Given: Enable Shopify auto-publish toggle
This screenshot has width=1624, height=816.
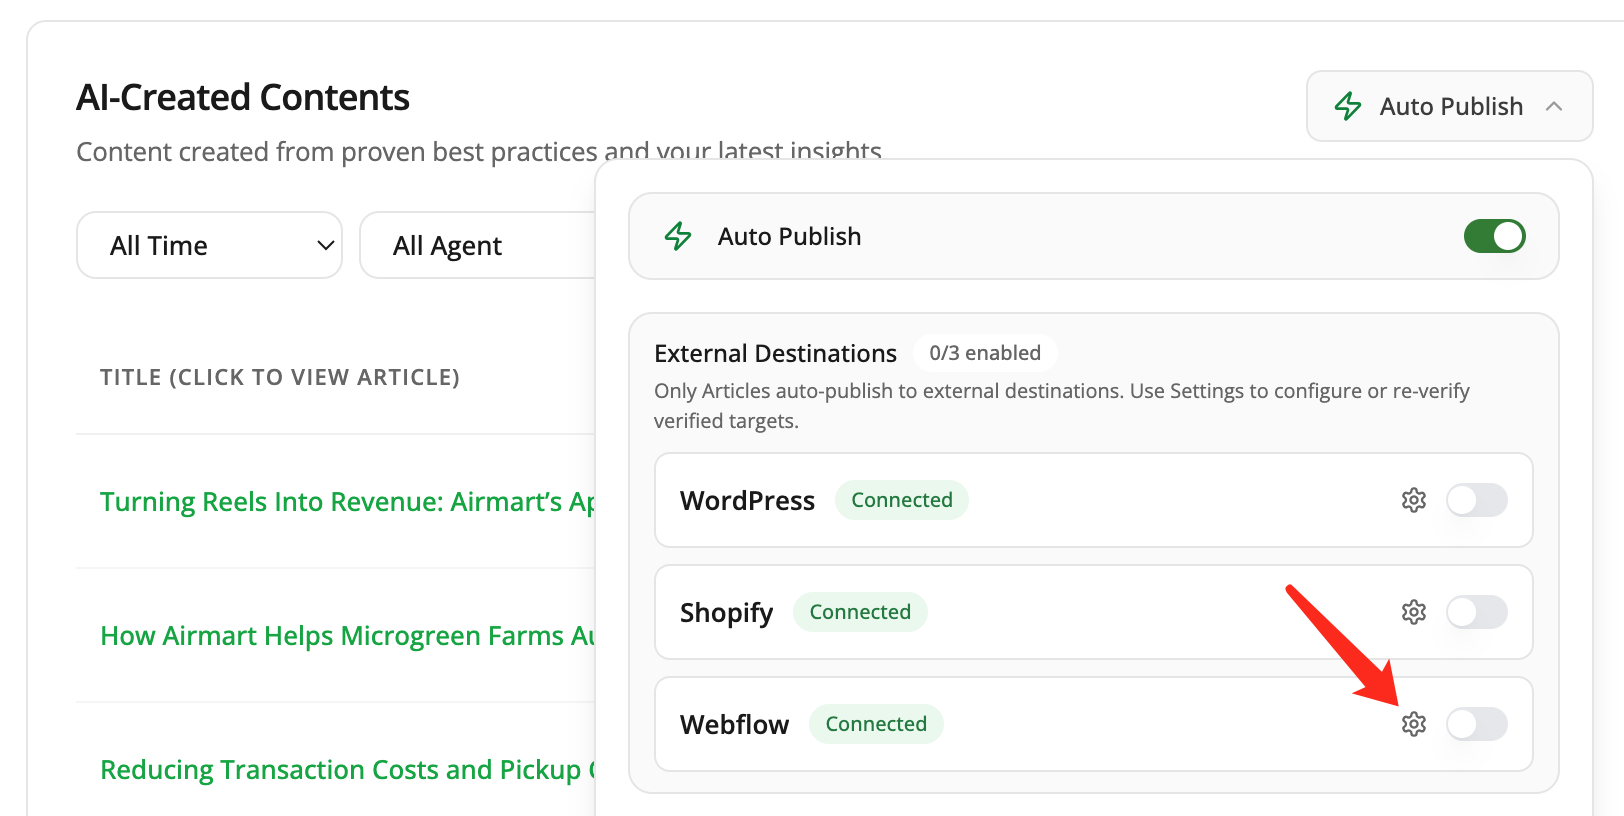Looking at the screenshot, I should click(x=1477, y=612).
